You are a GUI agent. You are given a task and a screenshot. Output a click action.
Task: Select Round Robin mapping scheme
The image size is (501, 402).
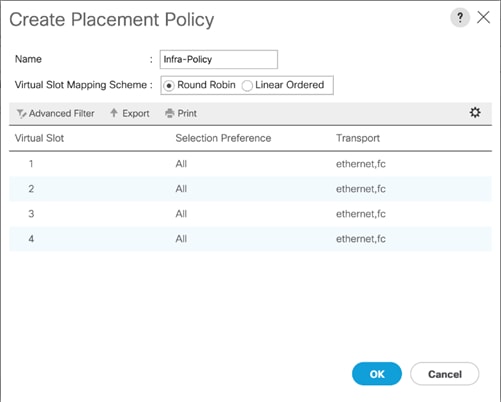coord(169,86)
